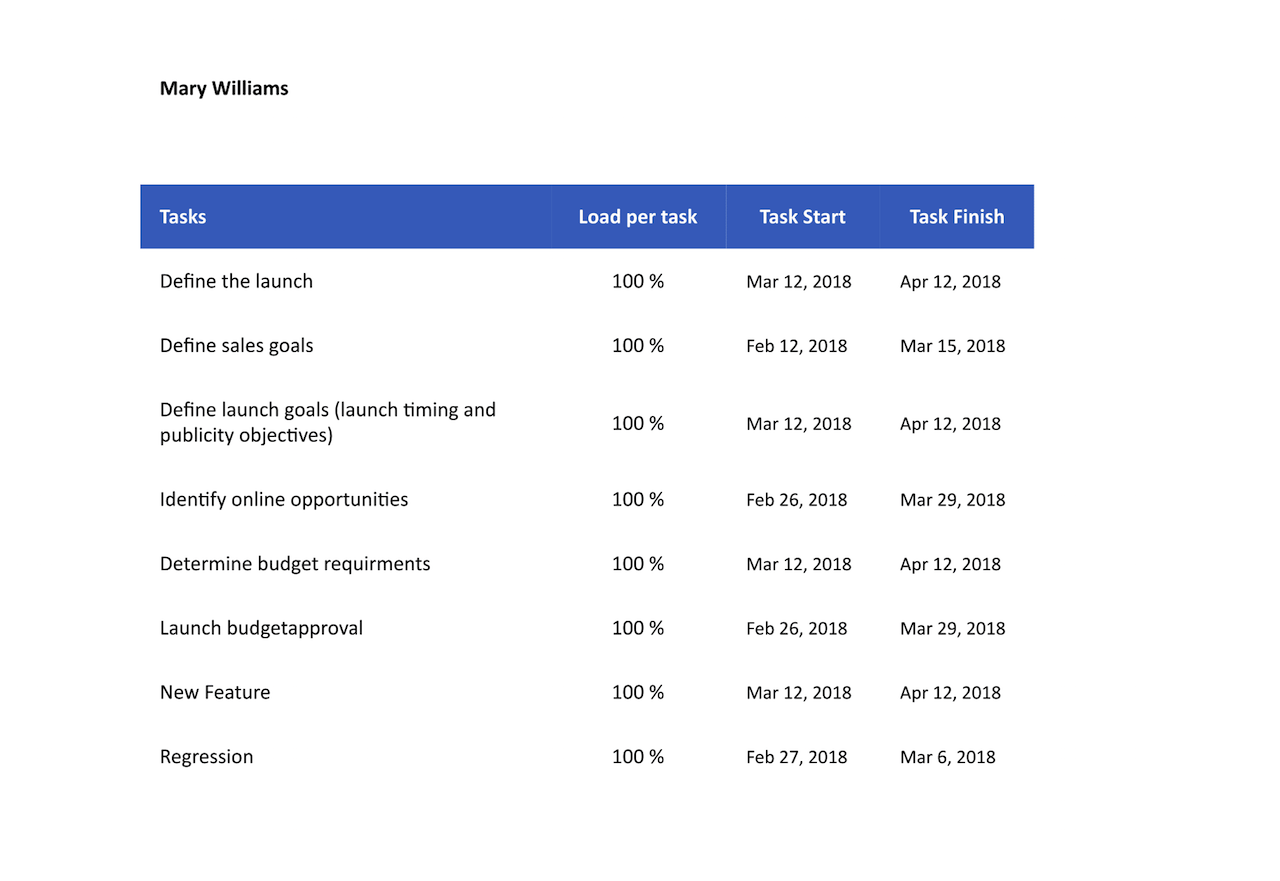Screen dimensions: 1280x881
Task: Click Define the launch's Apr 12 finish date
Action: pyautogui.click(x=950, y=281)
